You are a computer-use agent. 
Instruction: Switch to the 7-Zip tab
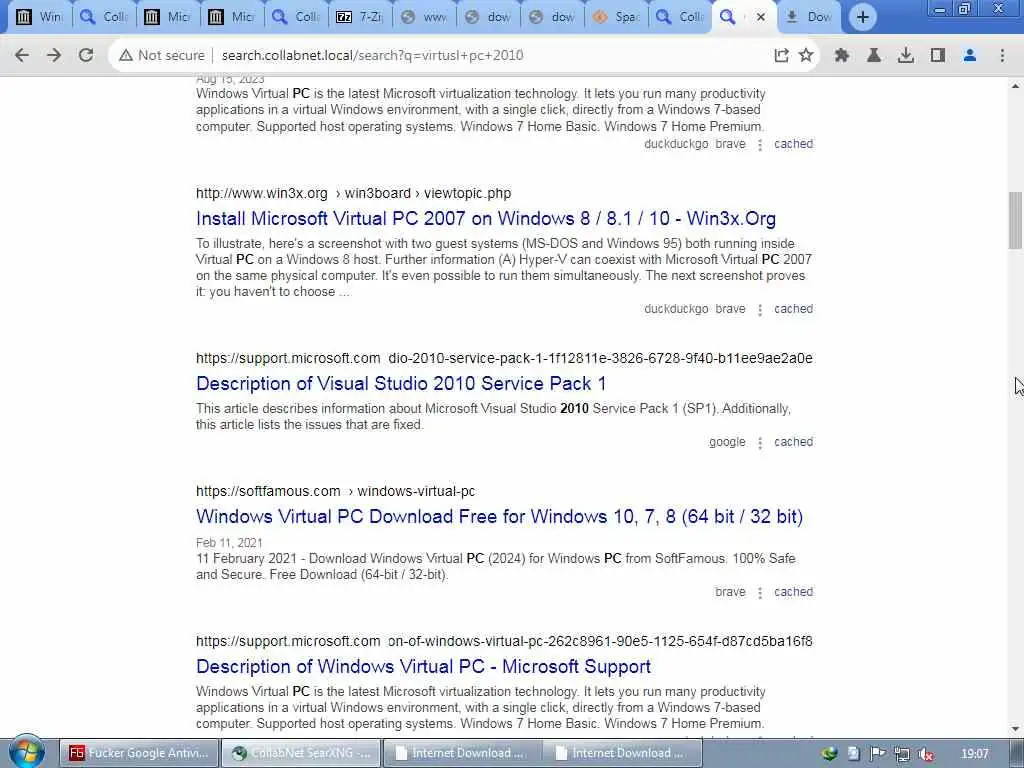(359, 17)
